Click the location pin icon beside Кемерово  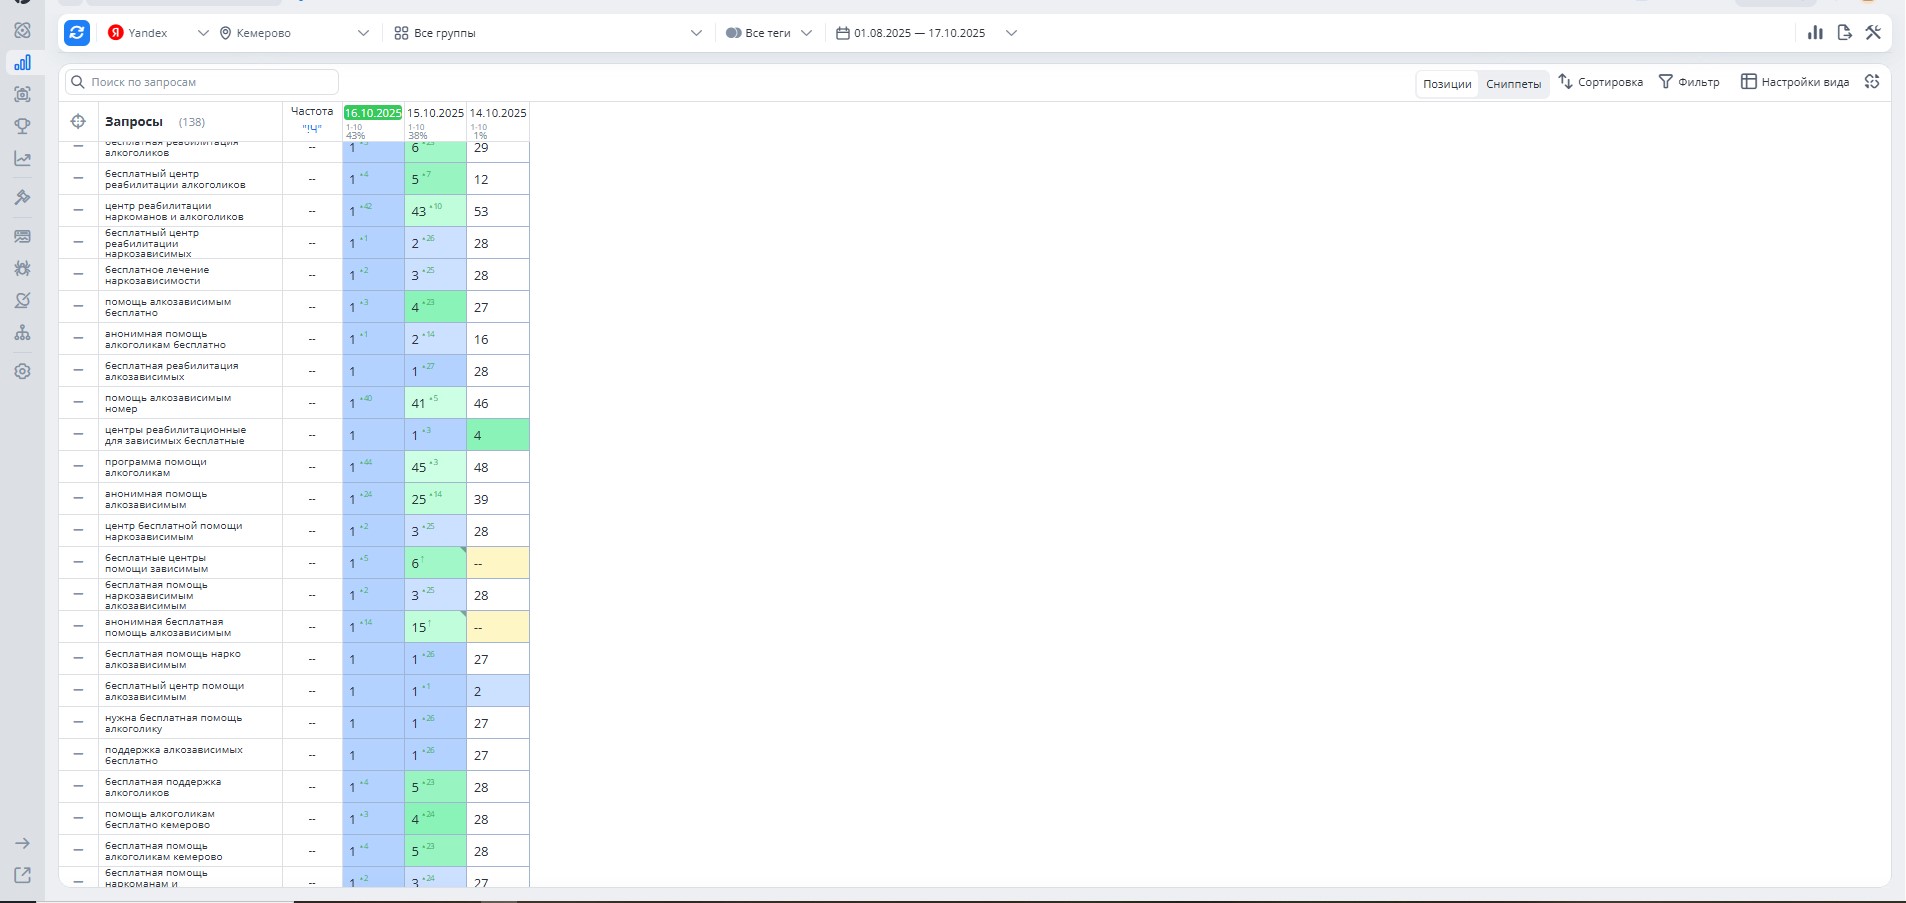pos(225,33)
